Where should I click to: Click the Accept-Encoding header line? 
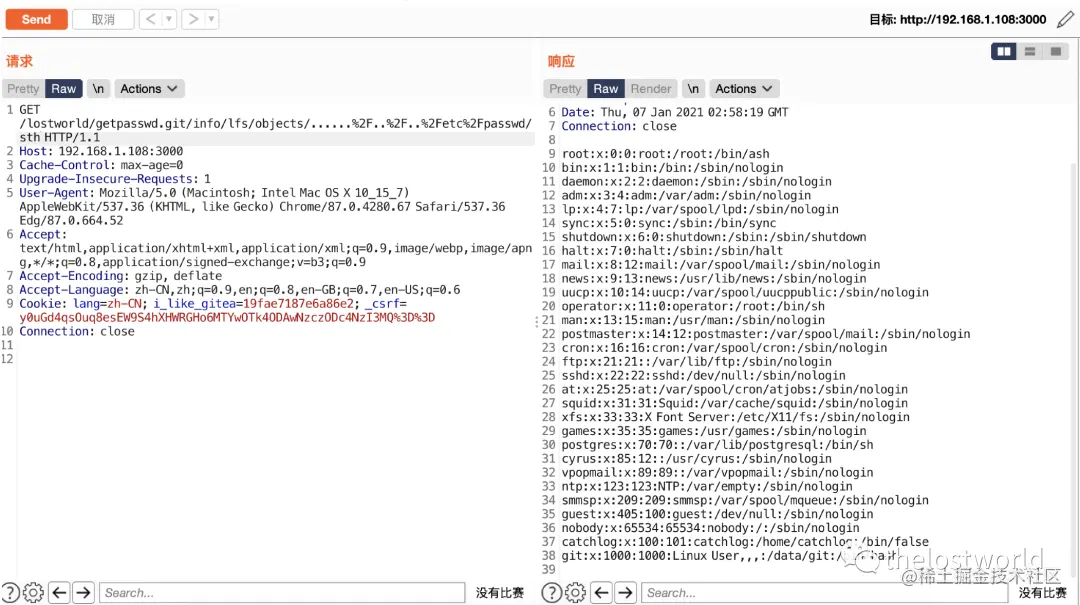click(121, 276)
